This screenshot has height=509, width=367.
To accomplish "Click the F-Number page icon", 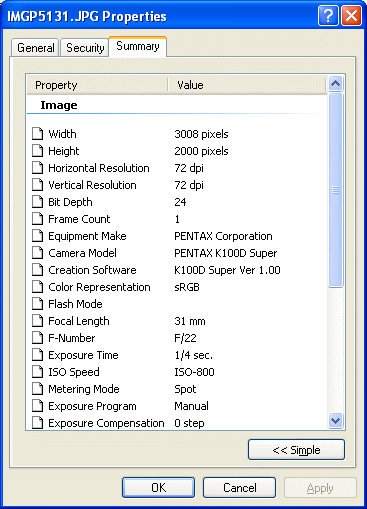I will point(38,338).
